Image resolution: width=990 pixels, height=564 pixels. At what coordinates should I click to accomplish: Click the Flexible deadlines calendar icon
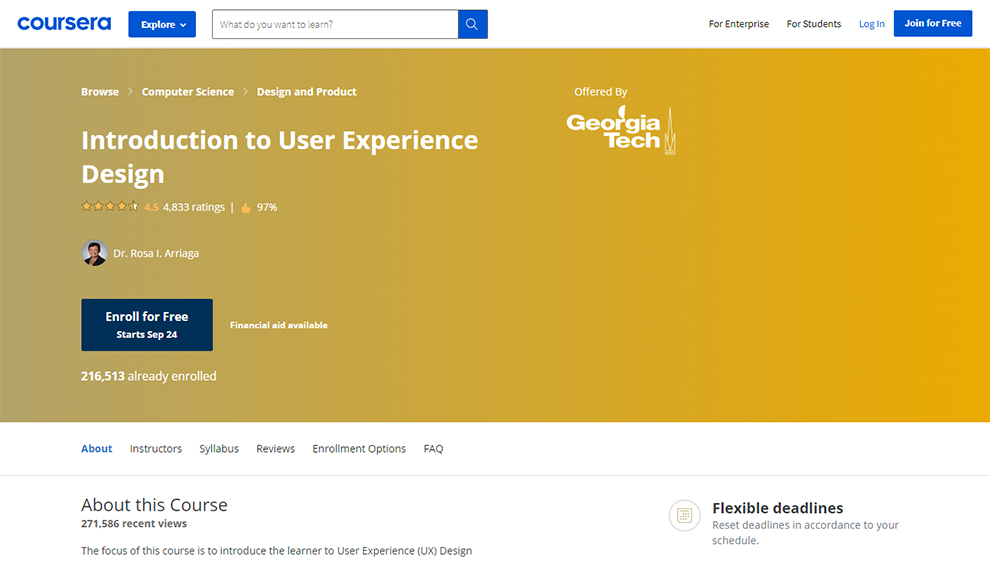click(684, 515)
